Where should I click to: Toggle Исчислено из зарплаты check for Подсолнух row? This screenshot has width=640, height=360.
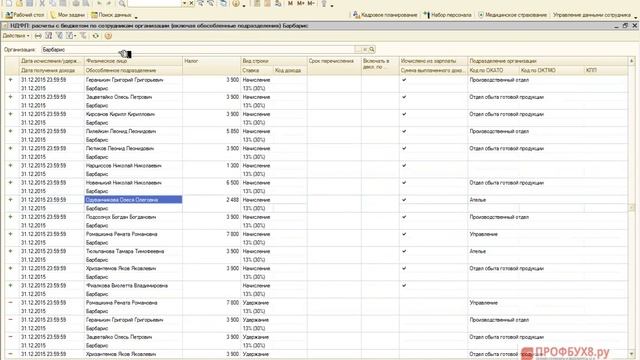[x=404, y=217]
